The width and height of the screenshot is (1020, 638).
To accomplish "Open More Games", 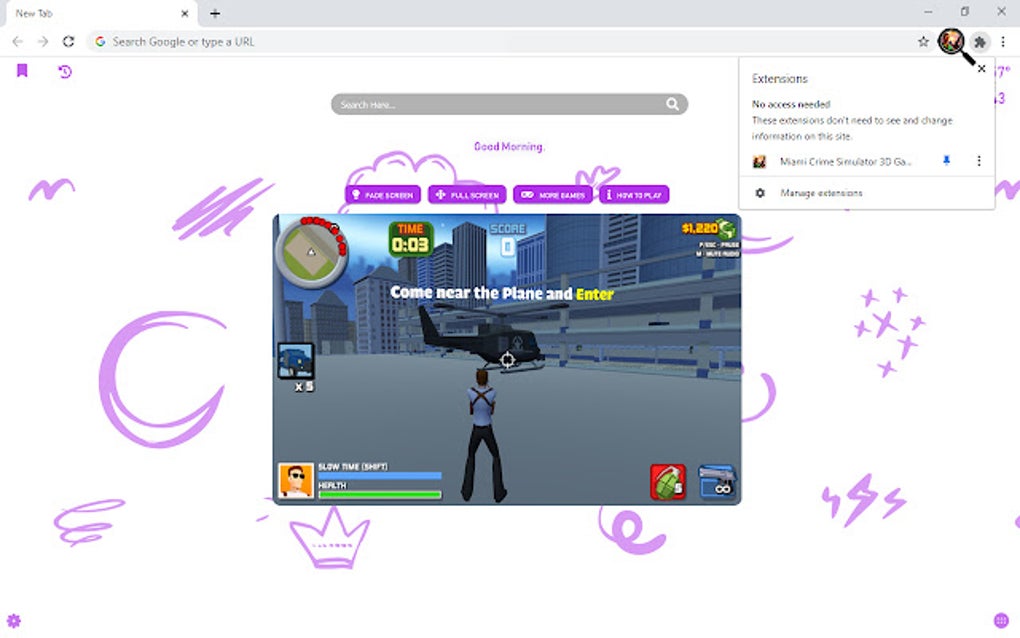I will tap(553, 194).
